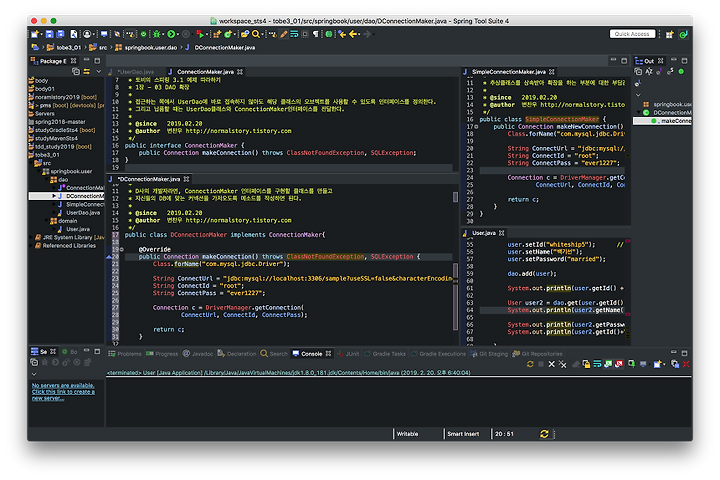The height and width of the screenshot is (480, 720).
Task: Click the Outline panel's first toolbar icon
Action: point(638,71)
